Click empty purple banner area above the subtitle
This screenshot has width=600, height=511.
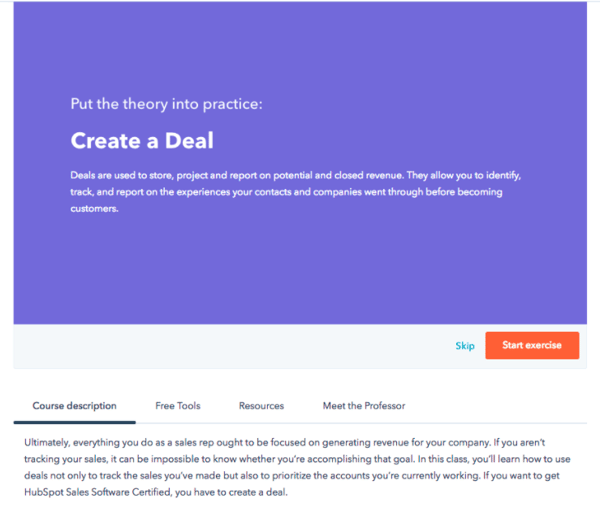300,50
